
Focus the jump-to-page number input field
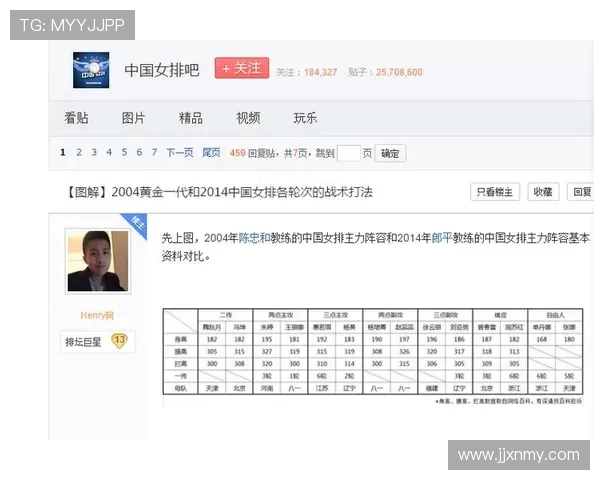tap(349, 153)
